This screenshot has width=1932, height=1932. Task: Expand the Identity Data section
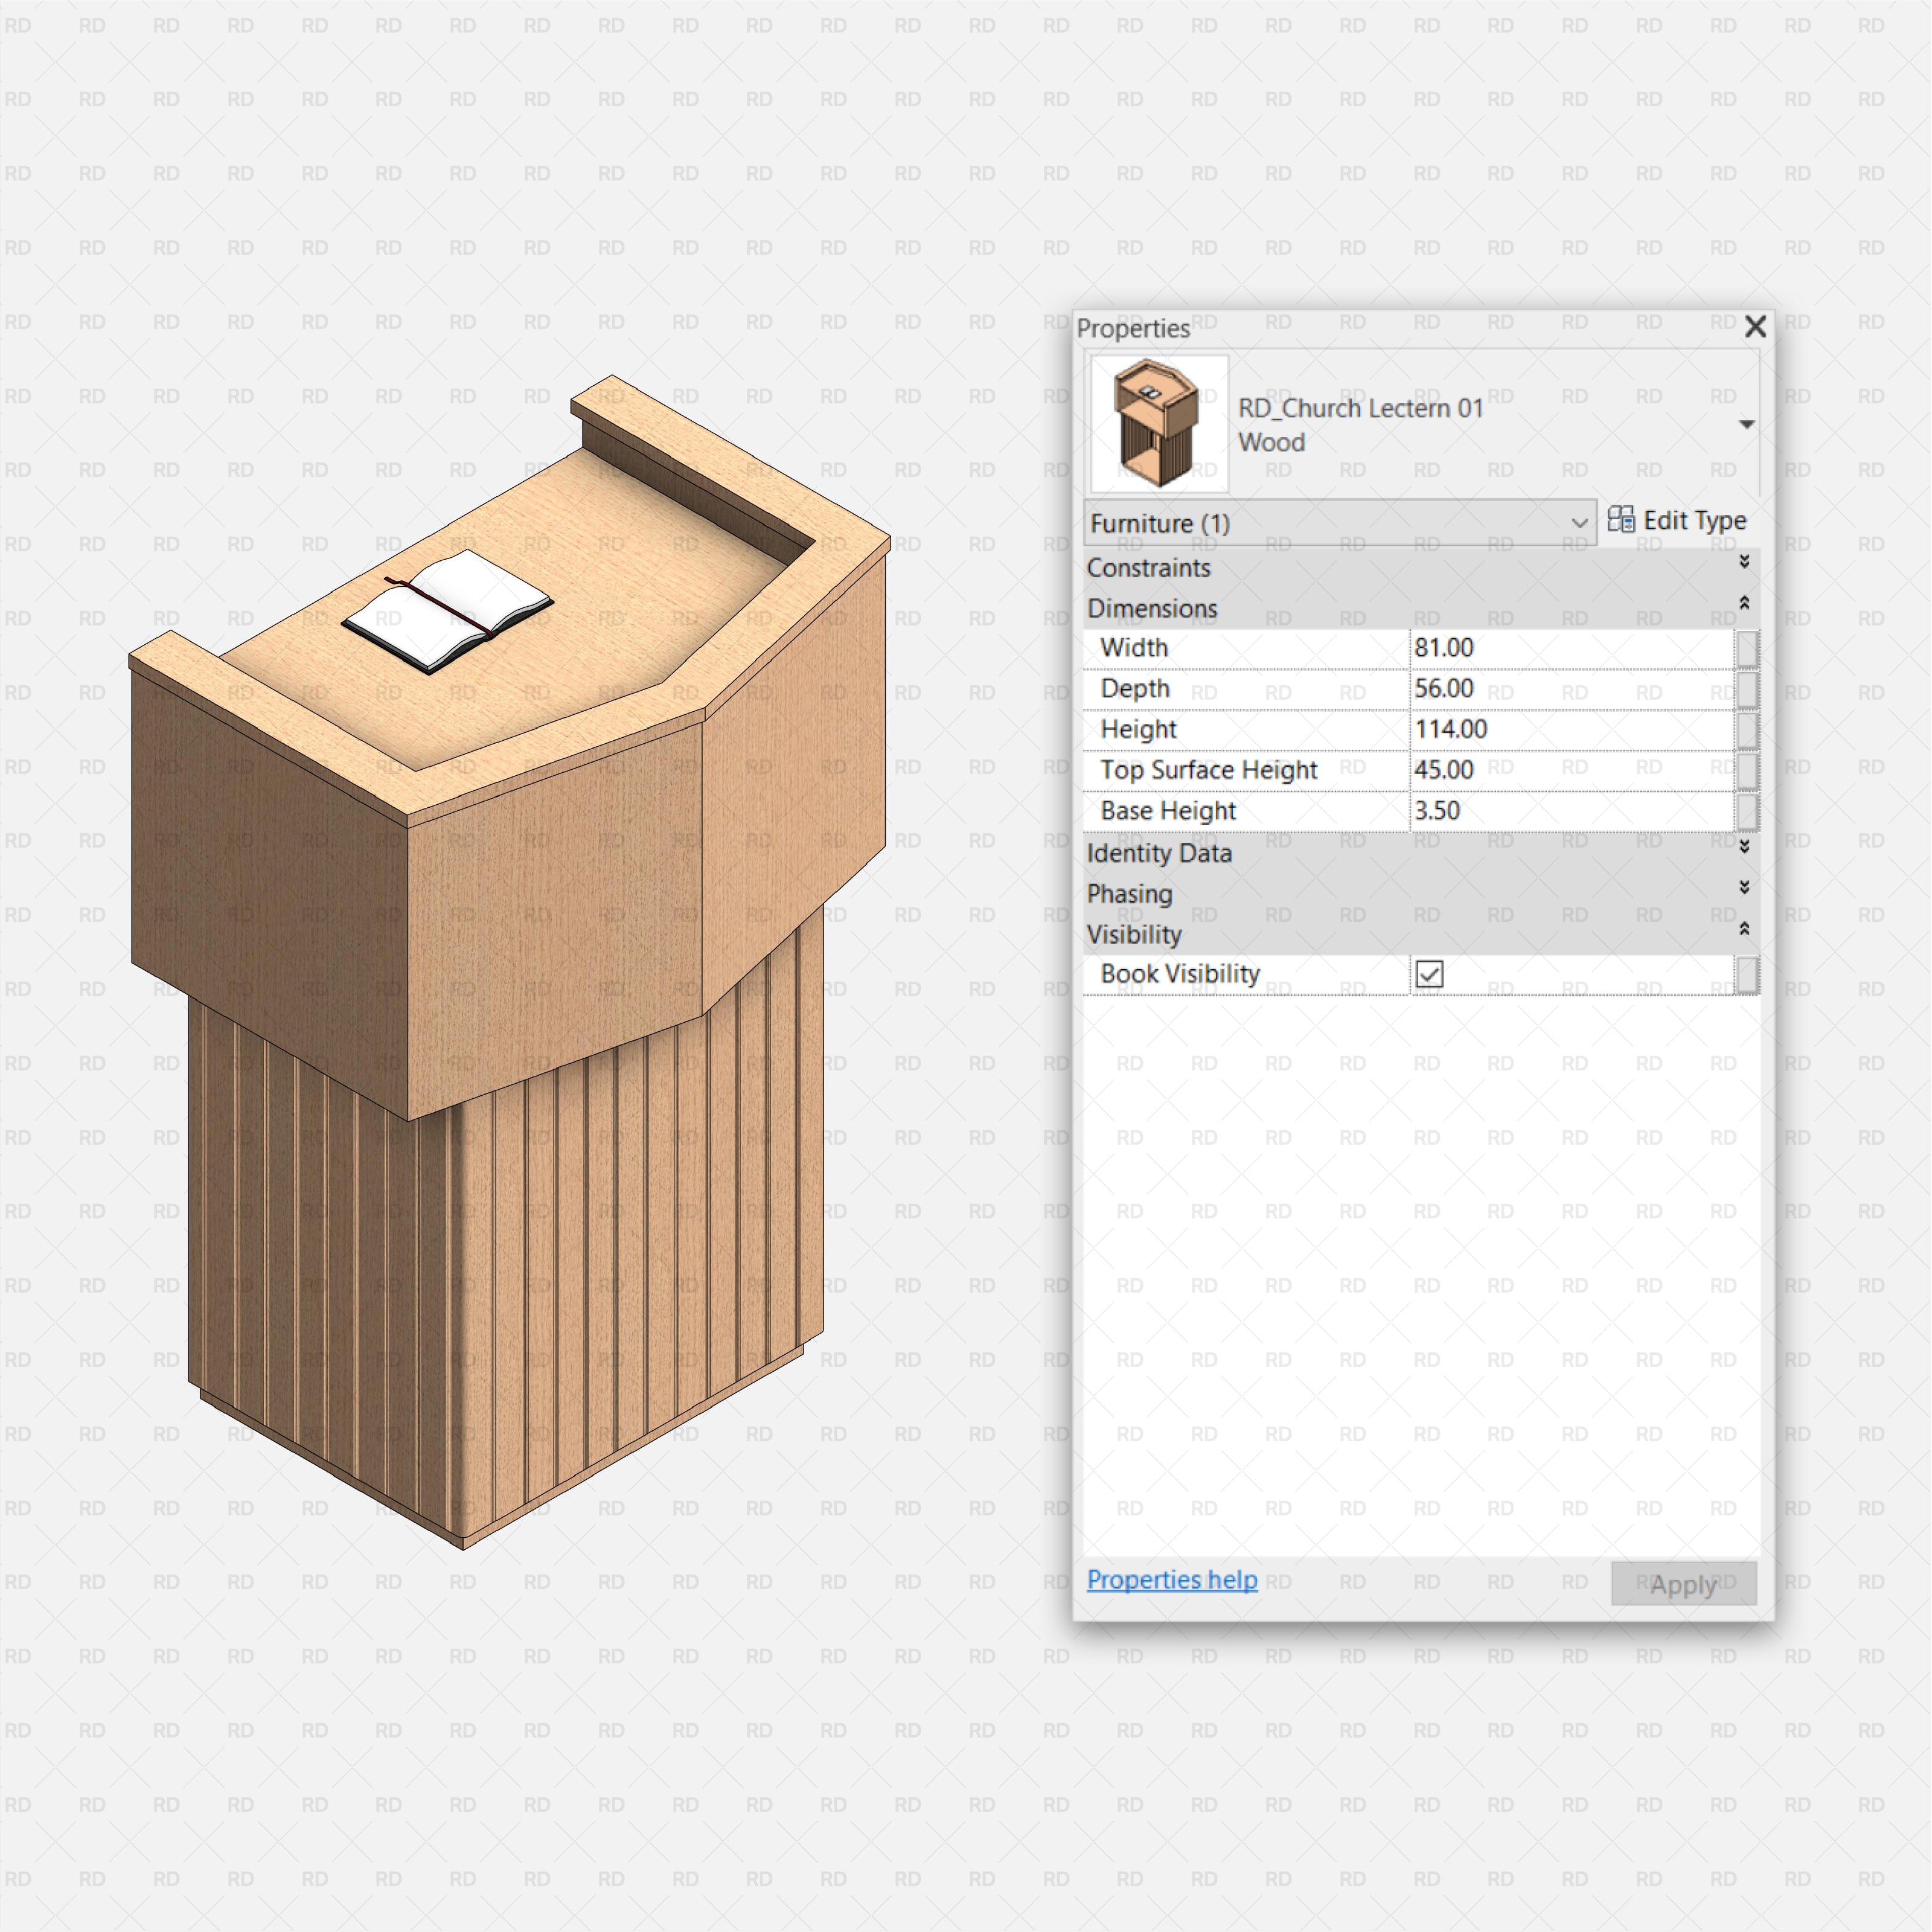pyautogui.click(x=1744, y=848)
